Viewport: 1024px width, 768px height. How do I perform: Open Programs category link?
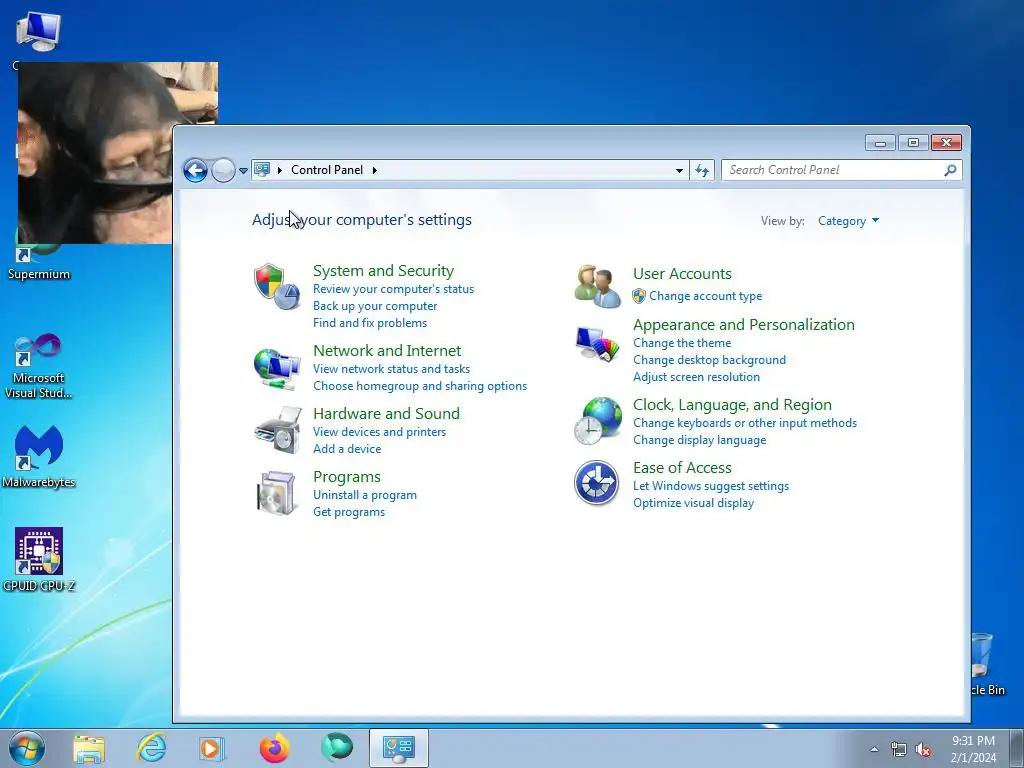346,477
